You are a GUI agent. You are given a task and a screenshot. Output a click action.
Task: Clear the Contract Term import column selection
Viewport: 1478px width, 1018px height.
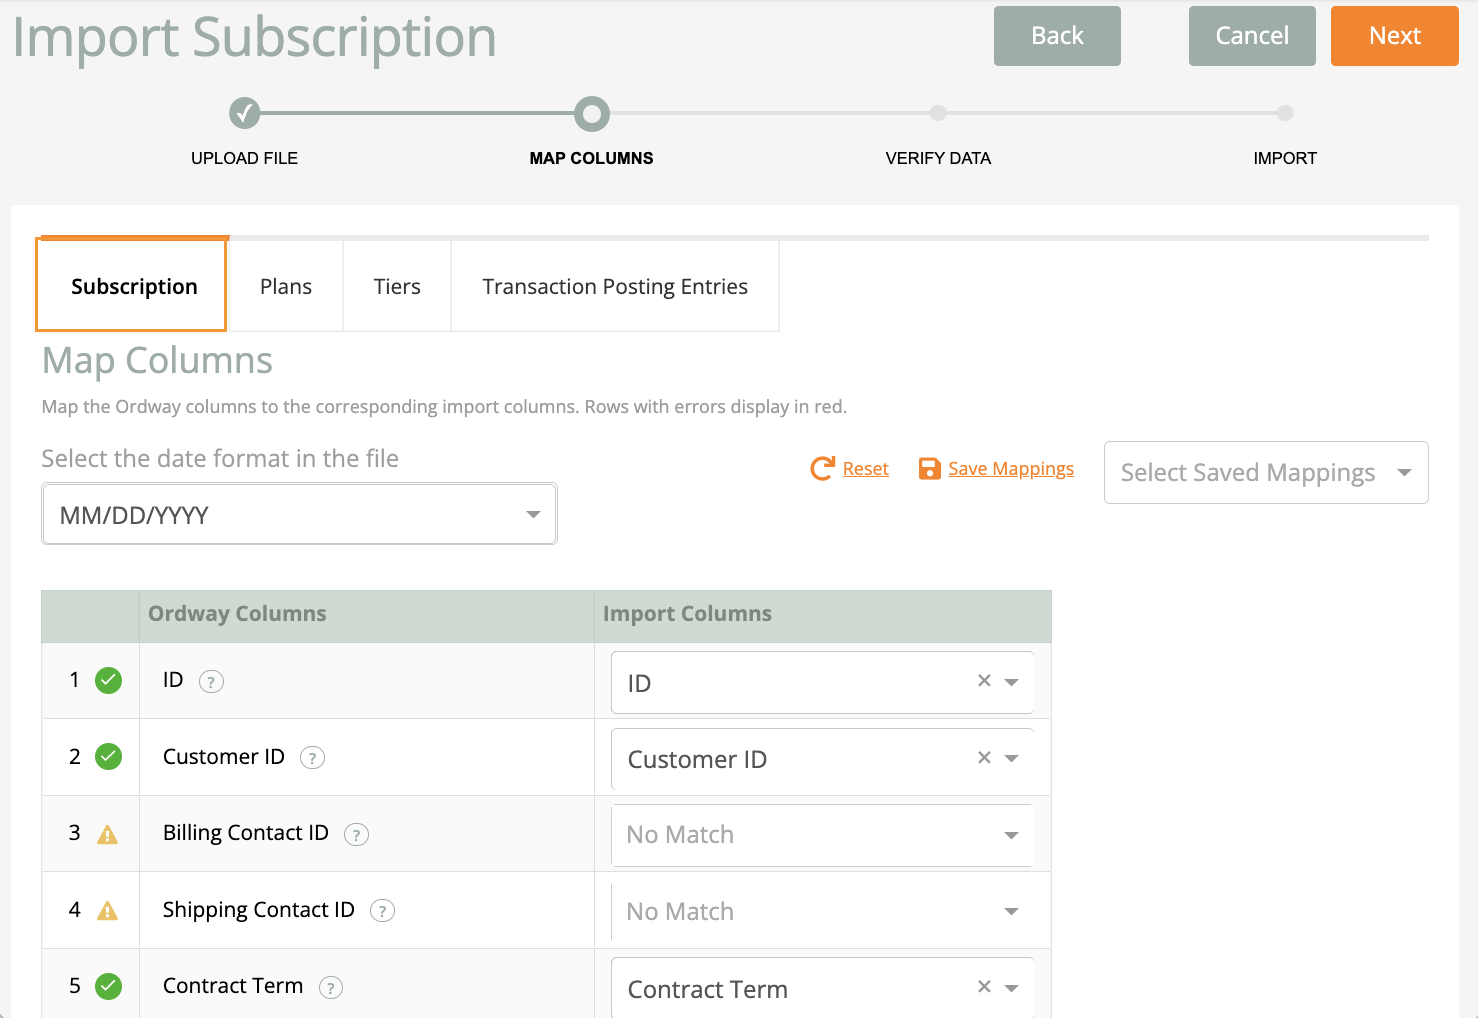tap(984, 987)
